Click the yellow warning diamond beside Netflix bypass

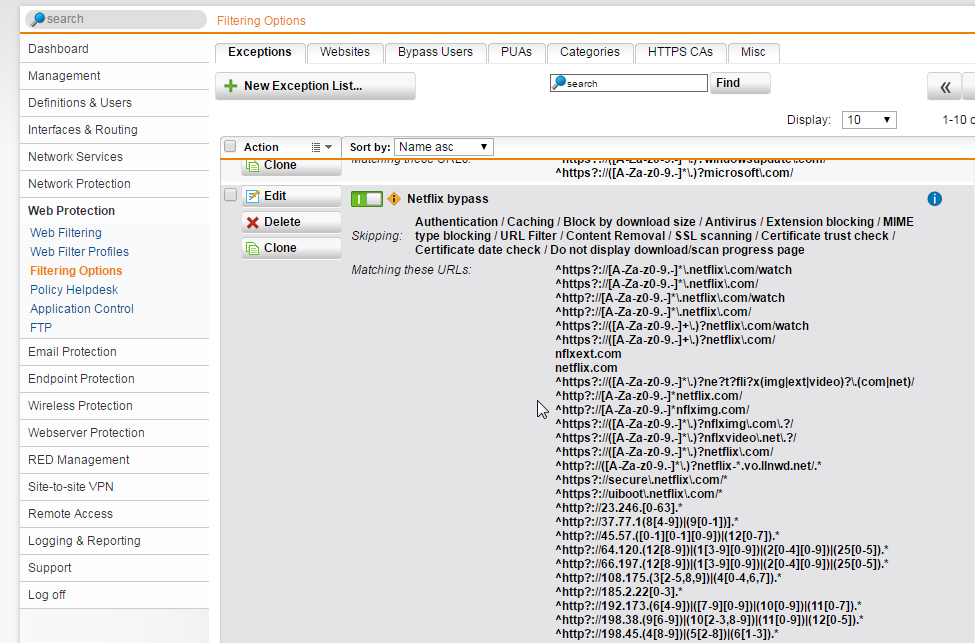pos(394,199)
